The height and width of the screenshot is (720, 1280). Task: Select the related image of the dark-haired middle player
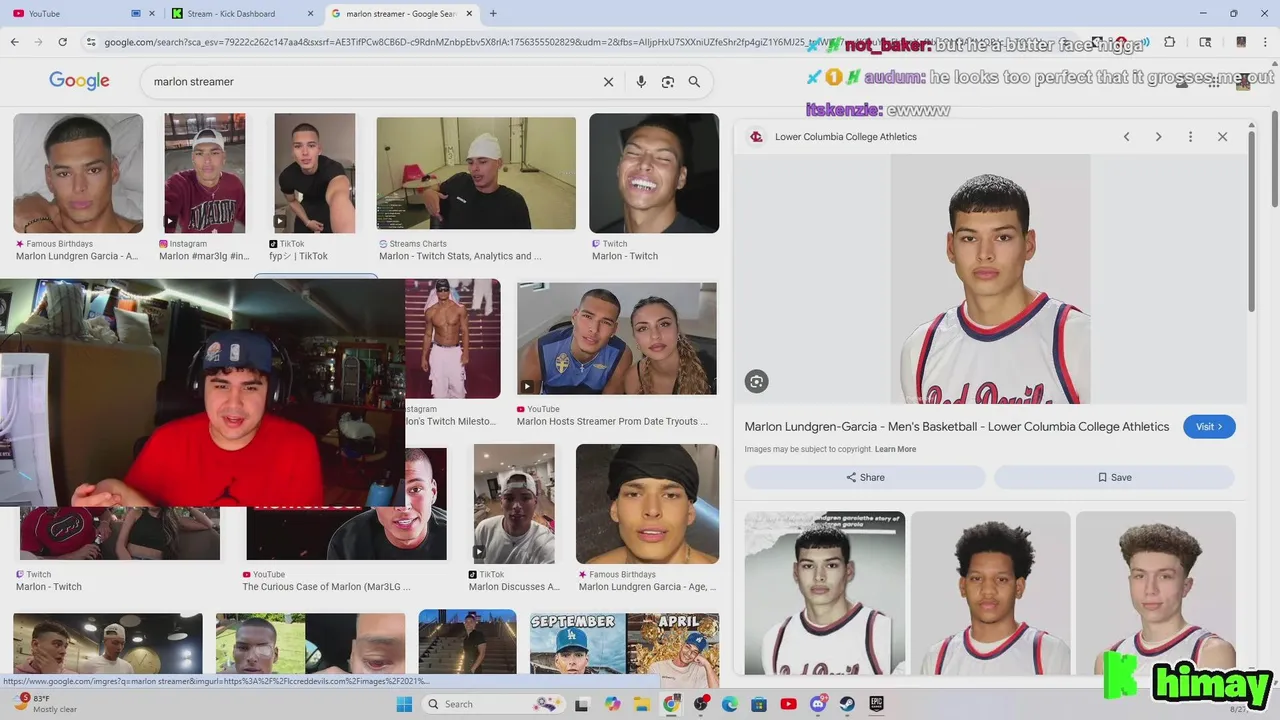[x=990, y=593]
